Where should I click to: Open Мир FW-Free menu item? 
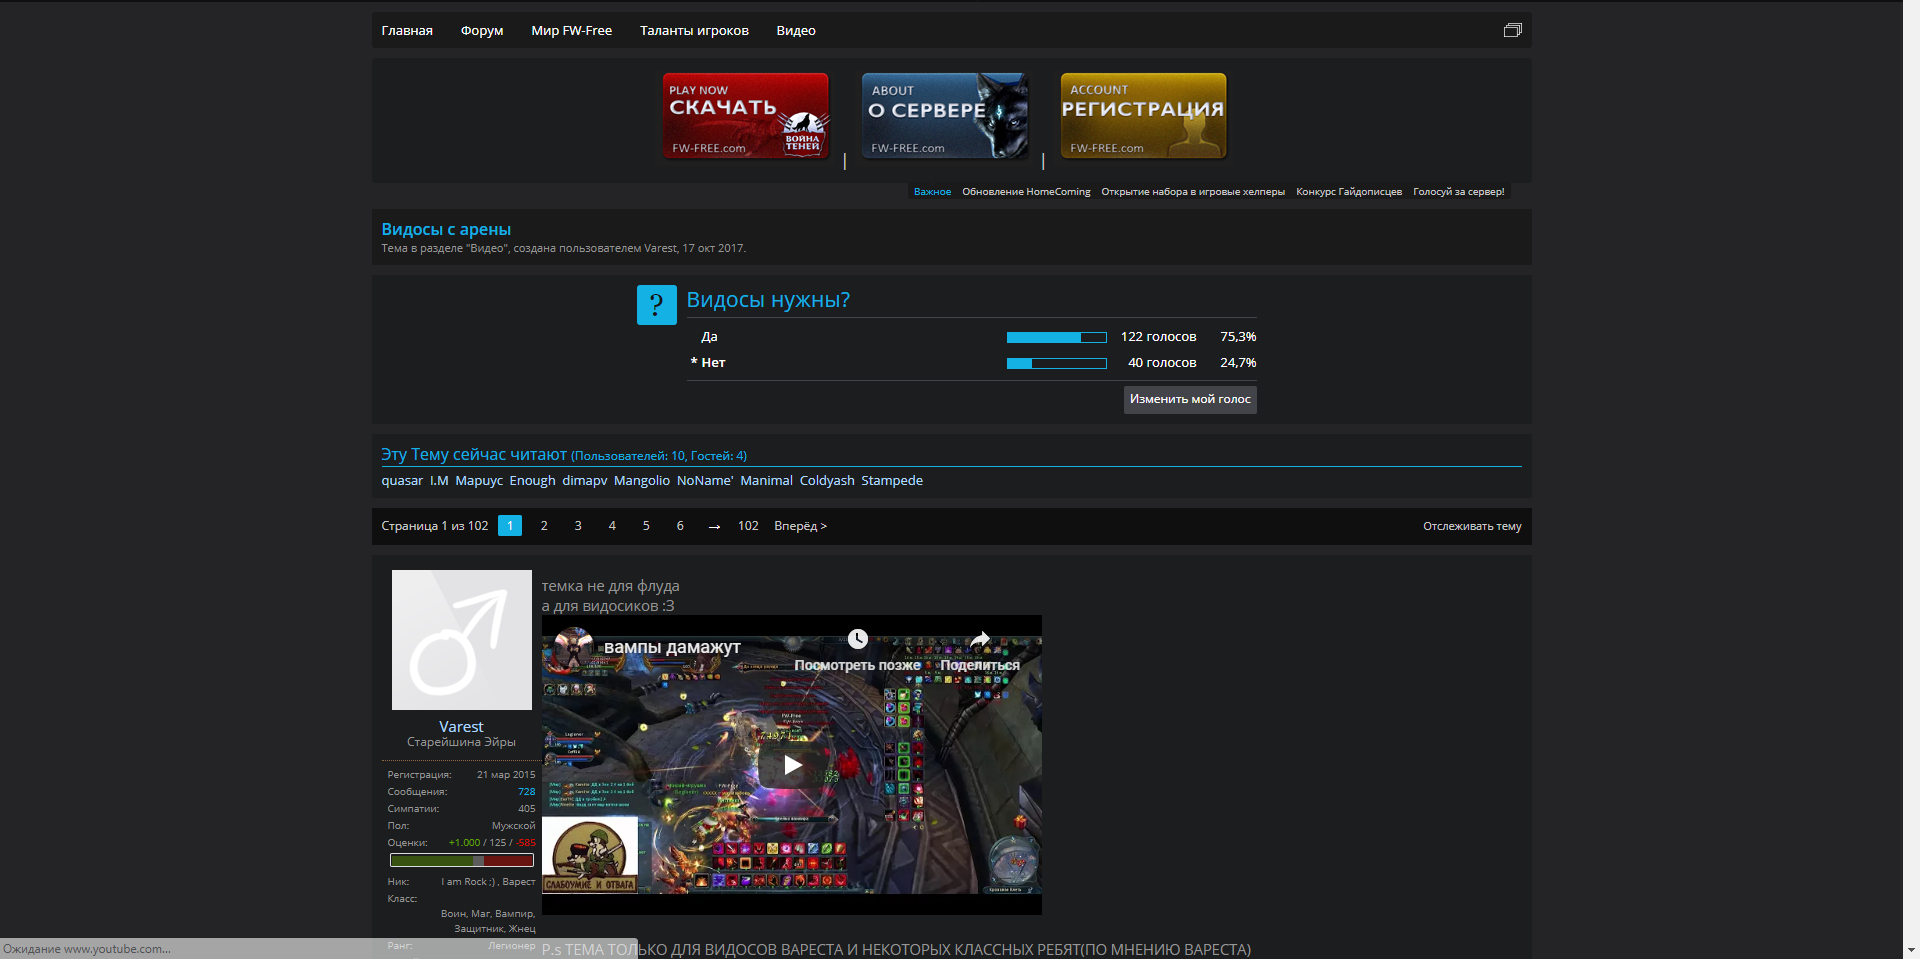(571, 31)
